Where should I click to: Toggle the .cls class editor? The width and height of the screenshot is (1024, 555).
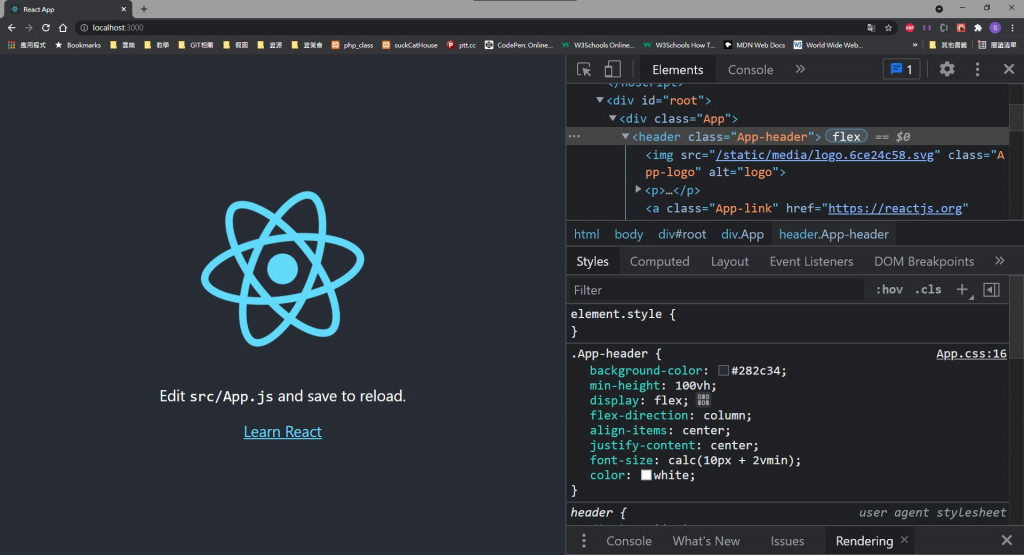point(928,289)
